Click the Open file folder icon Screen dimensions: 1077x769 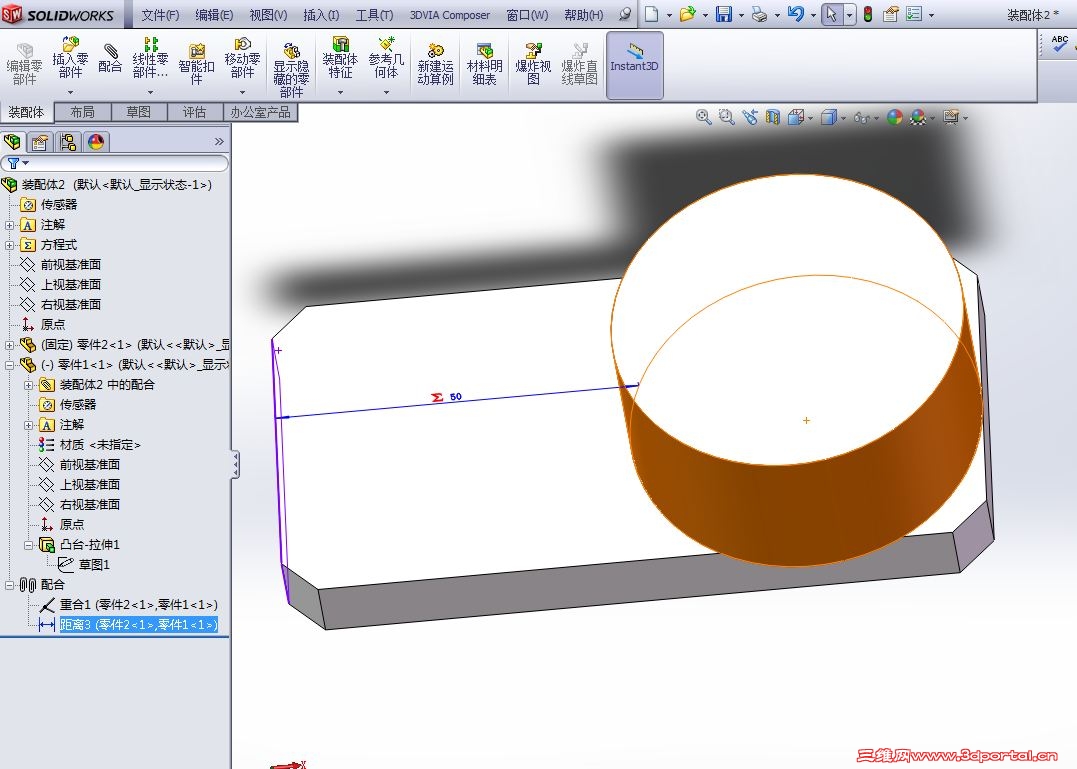point(687,14)
